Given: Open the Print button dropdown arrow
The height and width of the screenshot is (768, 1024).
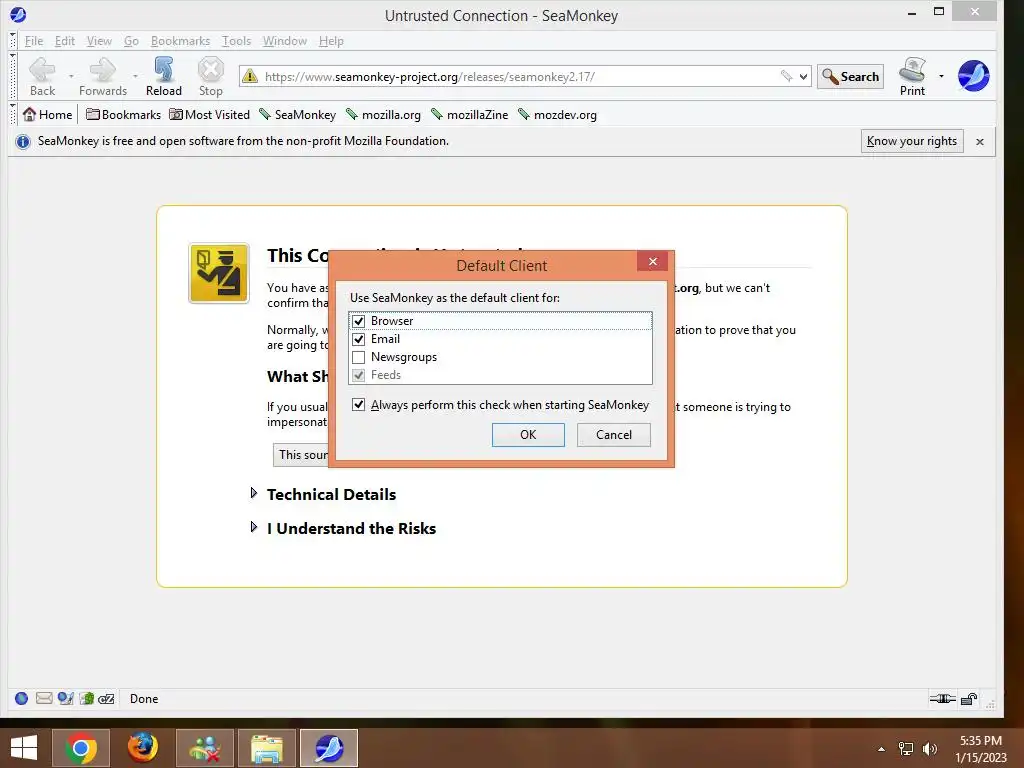Looking at the screenshot, I should (x=941, y=76).
